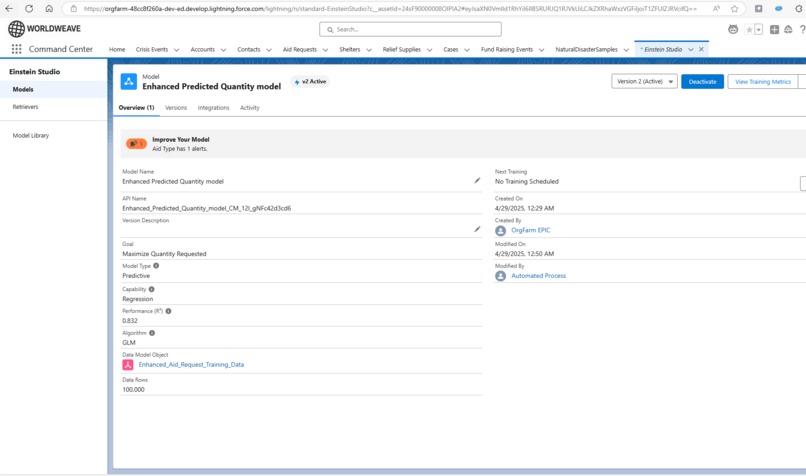The height and width of the screenshot is (476, 806).
Task: Click the 0.832 performance value
Action: (x=130, y=321)
